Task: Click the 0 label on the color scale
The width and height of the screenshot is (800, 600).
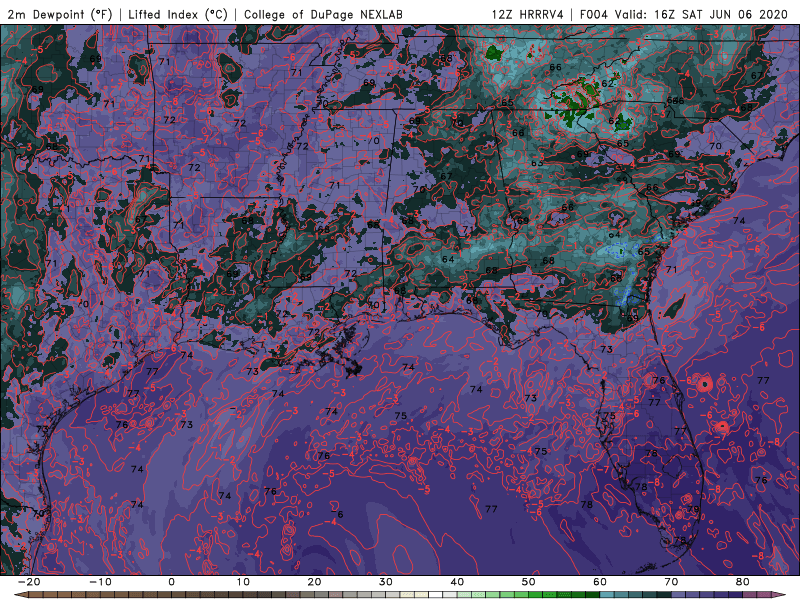Action: (x=171, y=582)
